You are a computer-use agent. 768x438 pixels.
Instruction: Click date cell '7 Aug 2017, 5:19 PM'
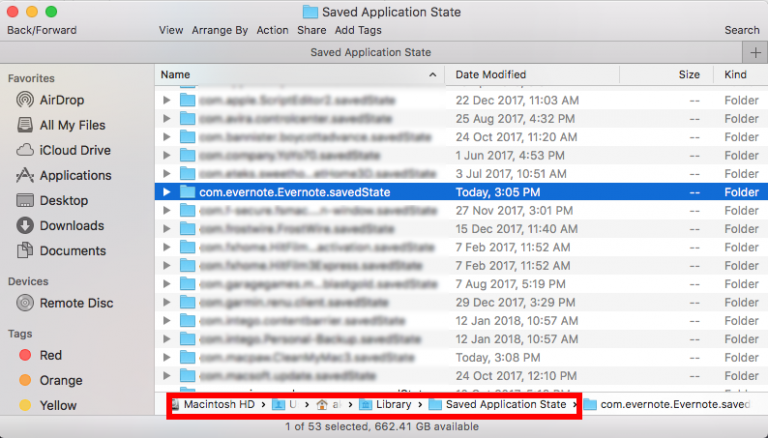pyautogui.click(x=510, y=284)
